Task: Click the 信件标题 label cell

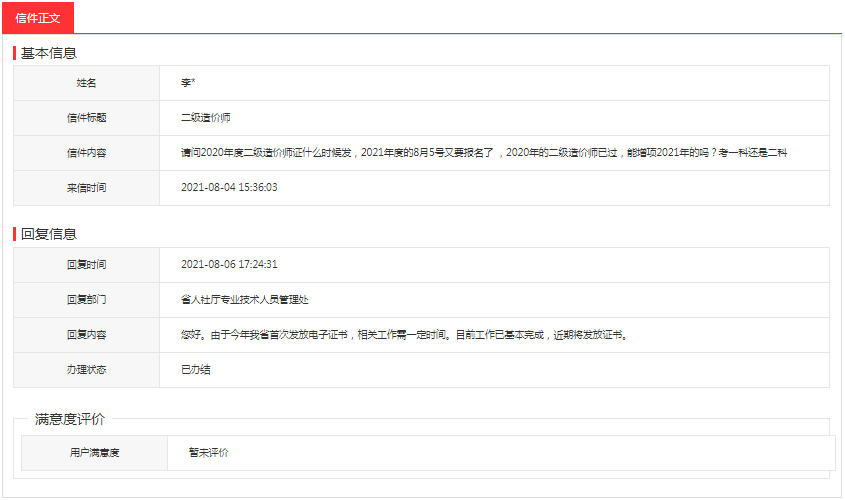Action: click(x=86, y=118)
